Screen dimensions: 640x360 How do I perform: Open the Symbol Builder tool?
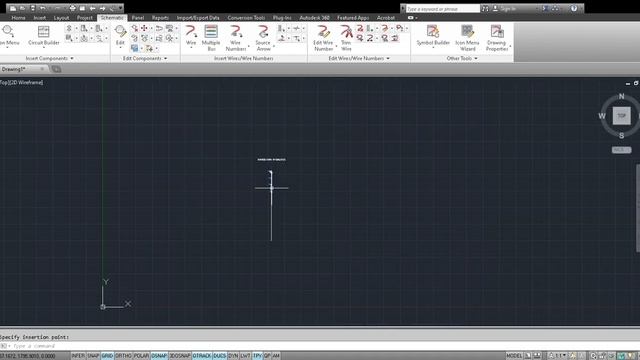point(433,35)
